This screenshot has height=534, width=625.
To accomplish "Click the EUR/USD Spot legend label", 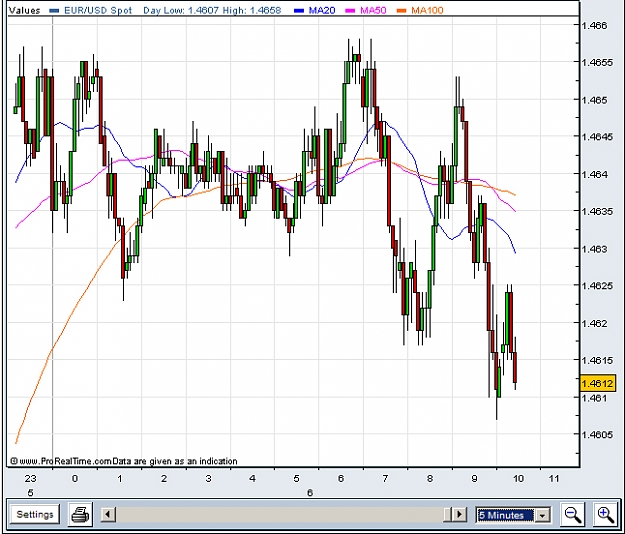I will pos(98,10).
